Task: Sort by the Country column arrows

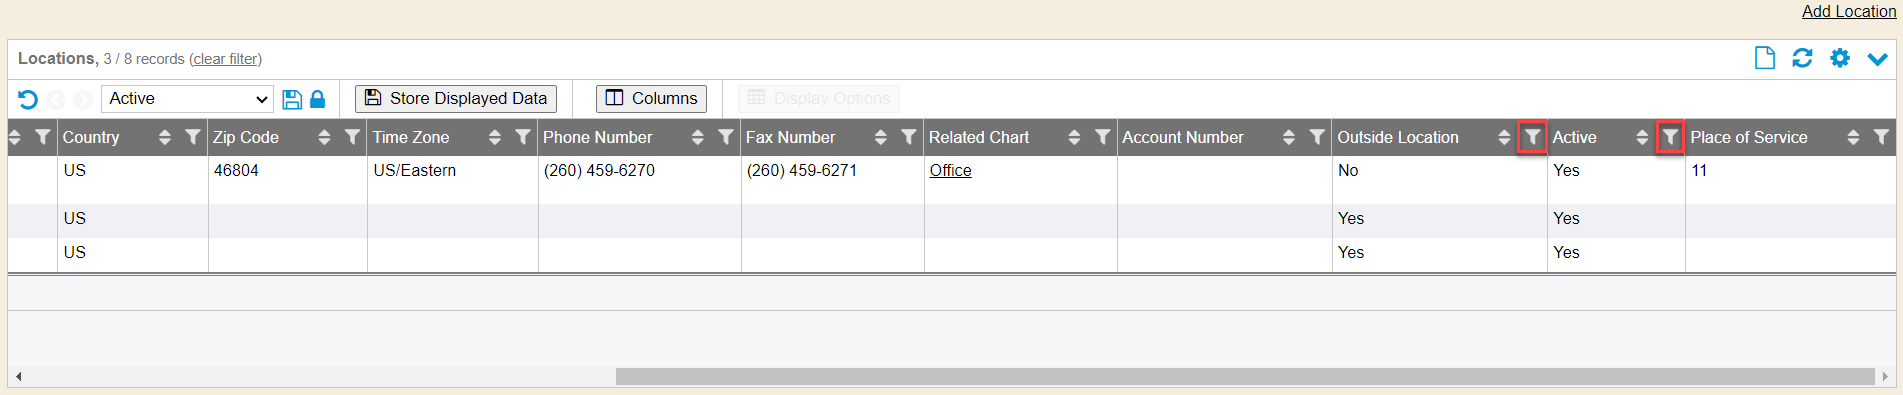Action: (165, 138)
